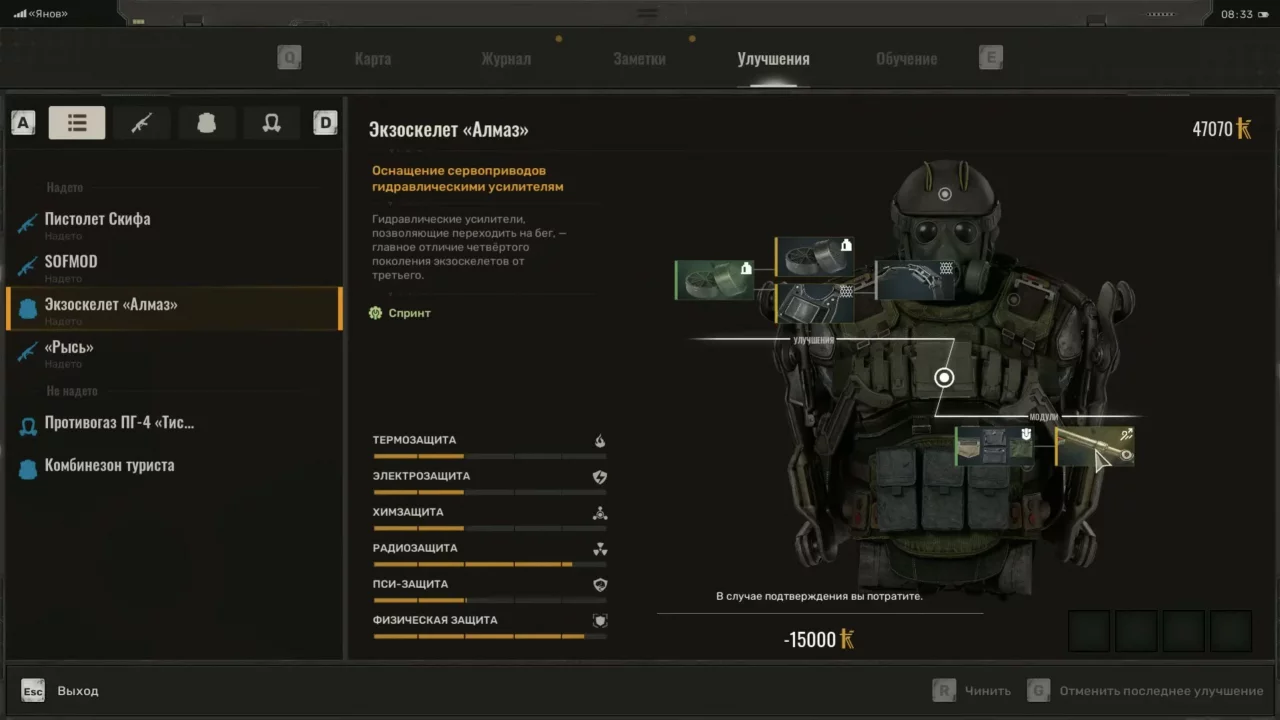This screenshot has width=1280, height=720.
Task: Select Комбинезон туриста list entry
Action: 174,466
